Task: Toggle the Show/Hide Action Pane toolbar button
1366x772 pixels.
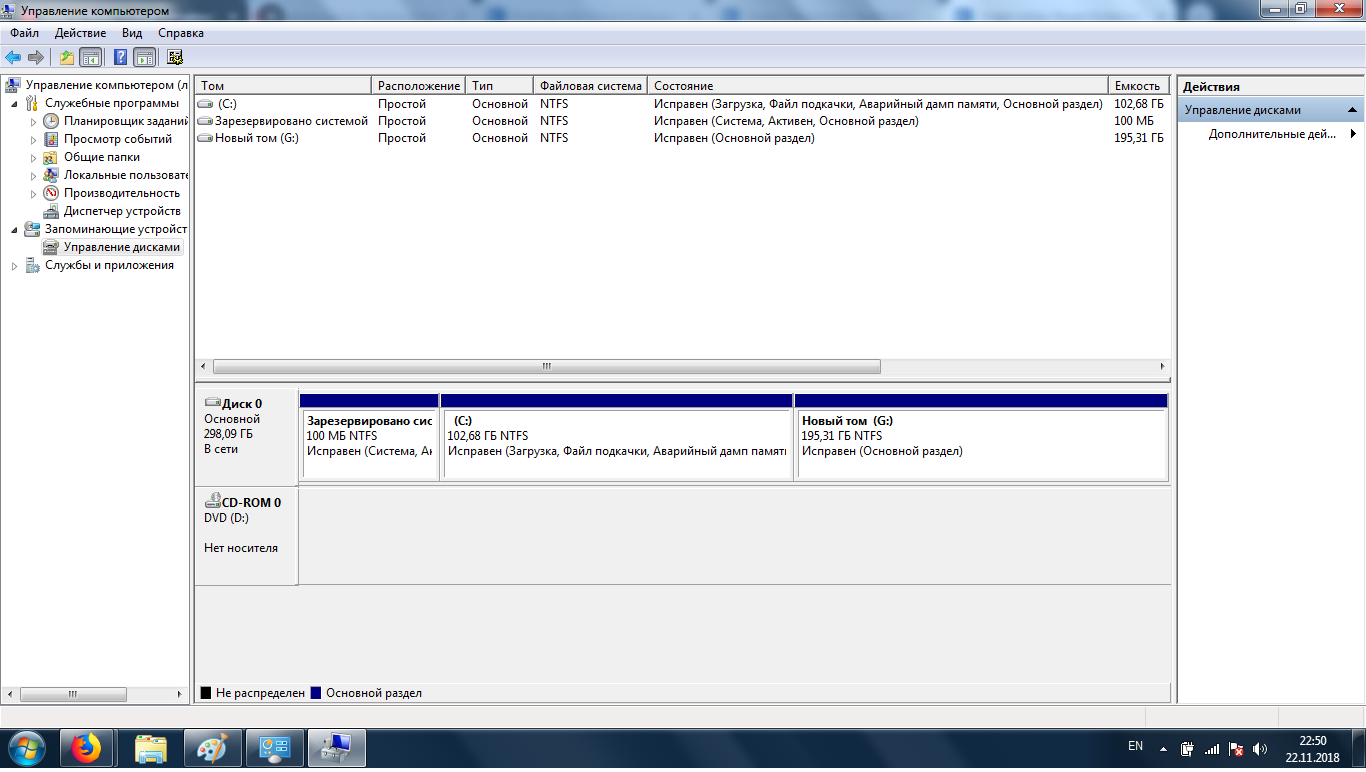Action: tap(145, 57)
